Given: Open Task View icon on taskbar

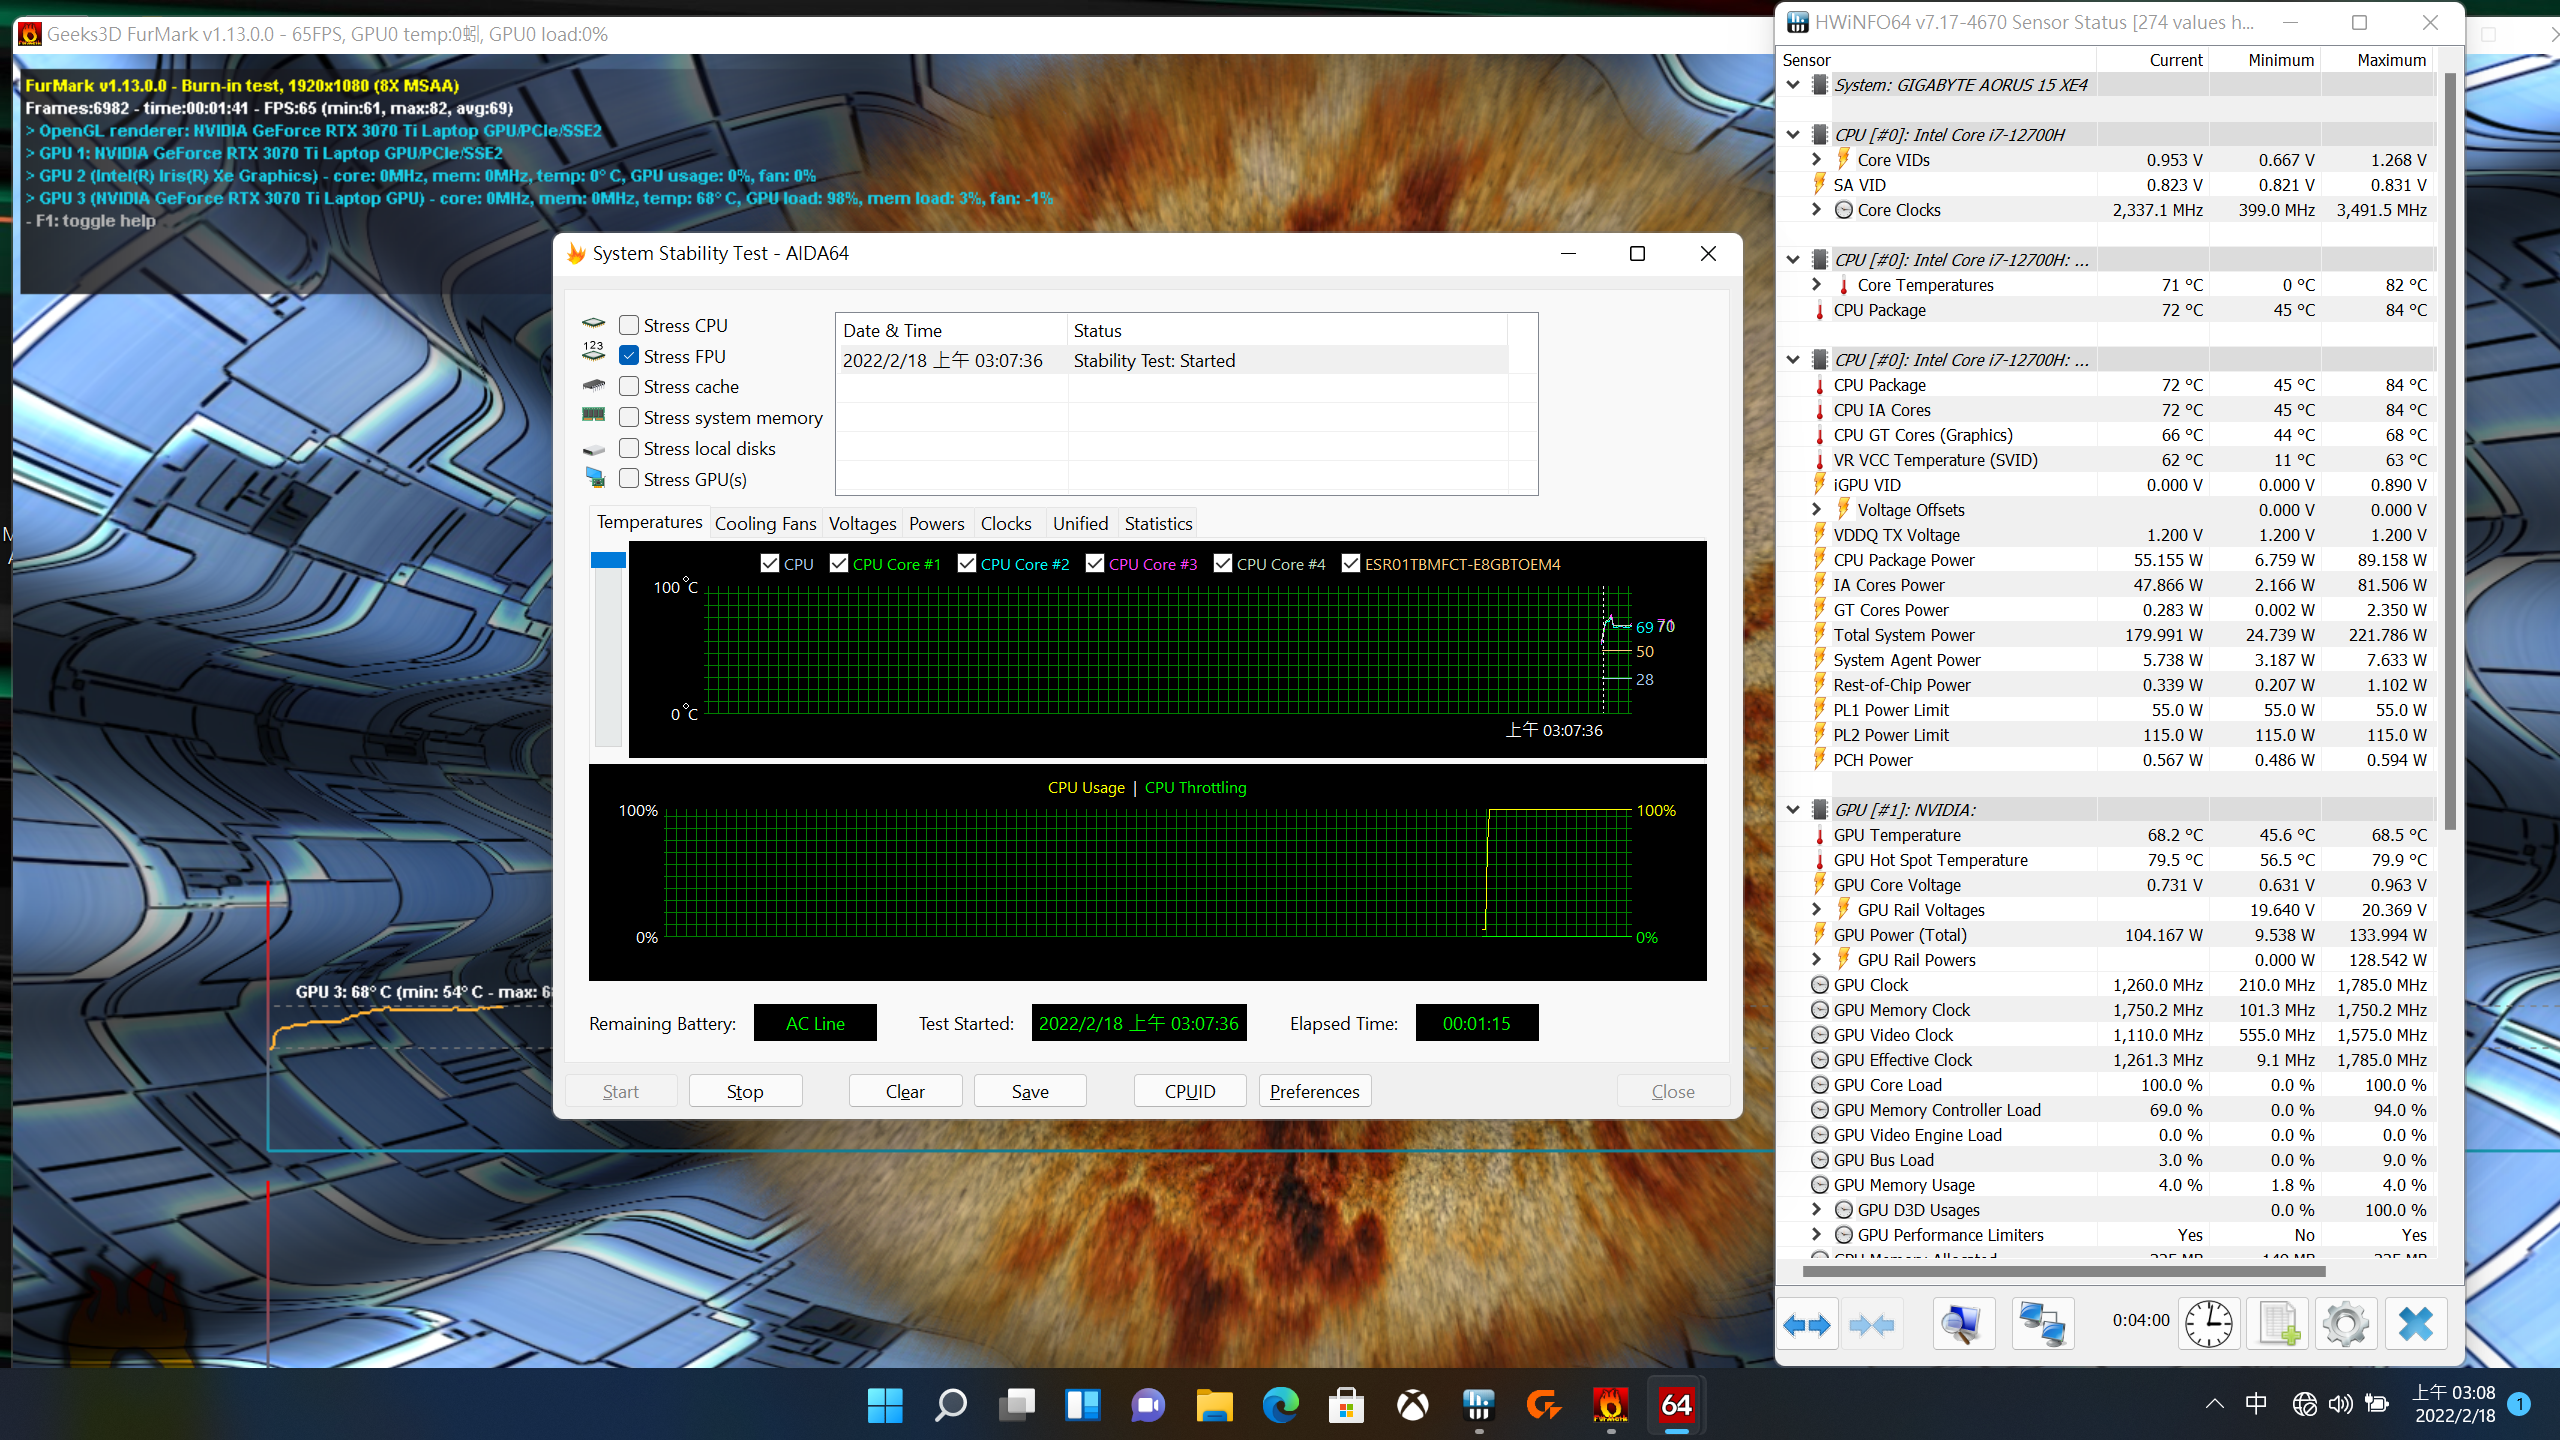Looking at the screenshot, I should tap(1017, 1405).
